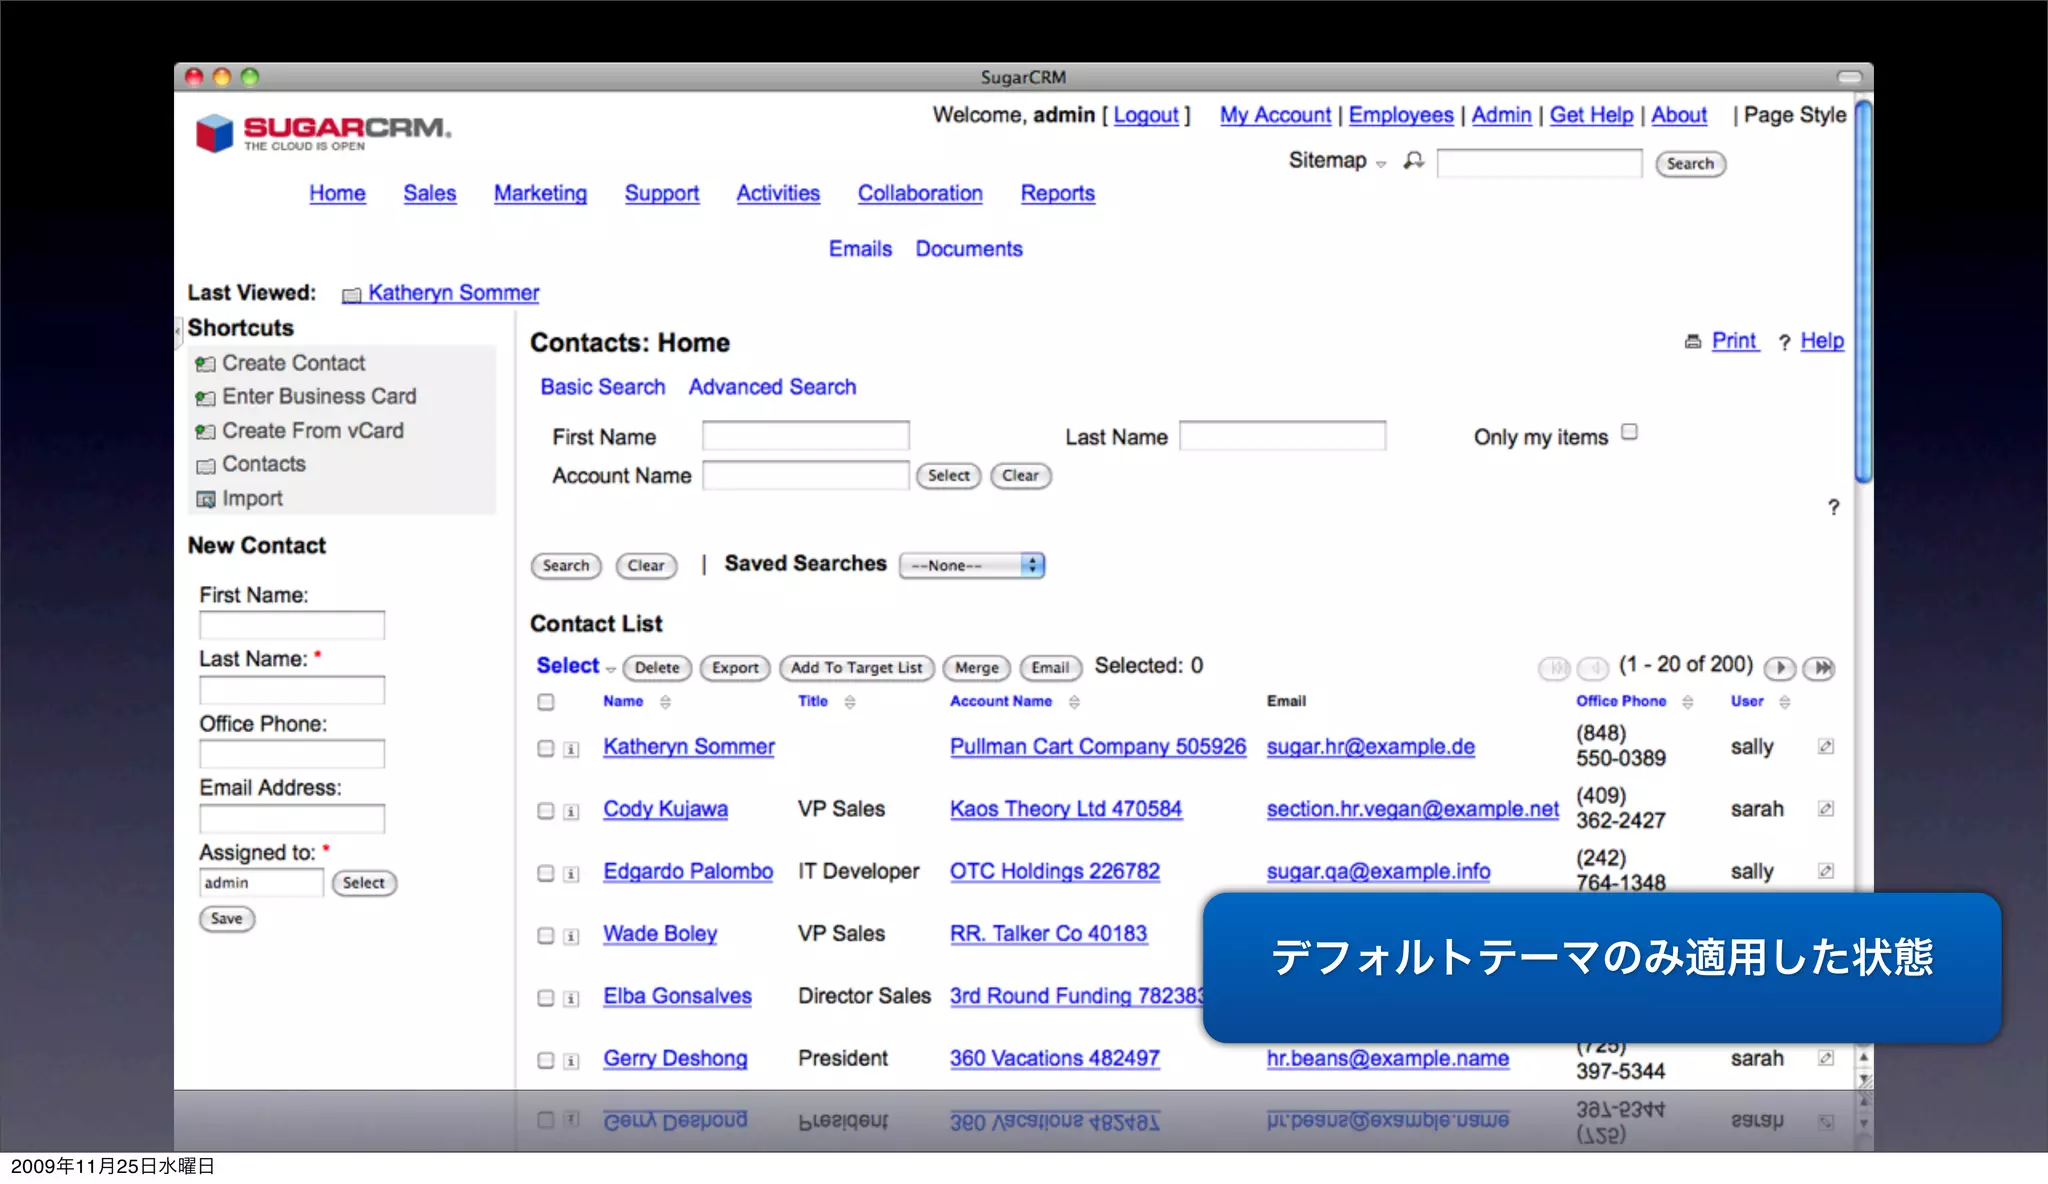Open the Saved Searches dropdown
This screenshot has width=2048, height=1184.
pyautogui.click(x=971, y=565)
